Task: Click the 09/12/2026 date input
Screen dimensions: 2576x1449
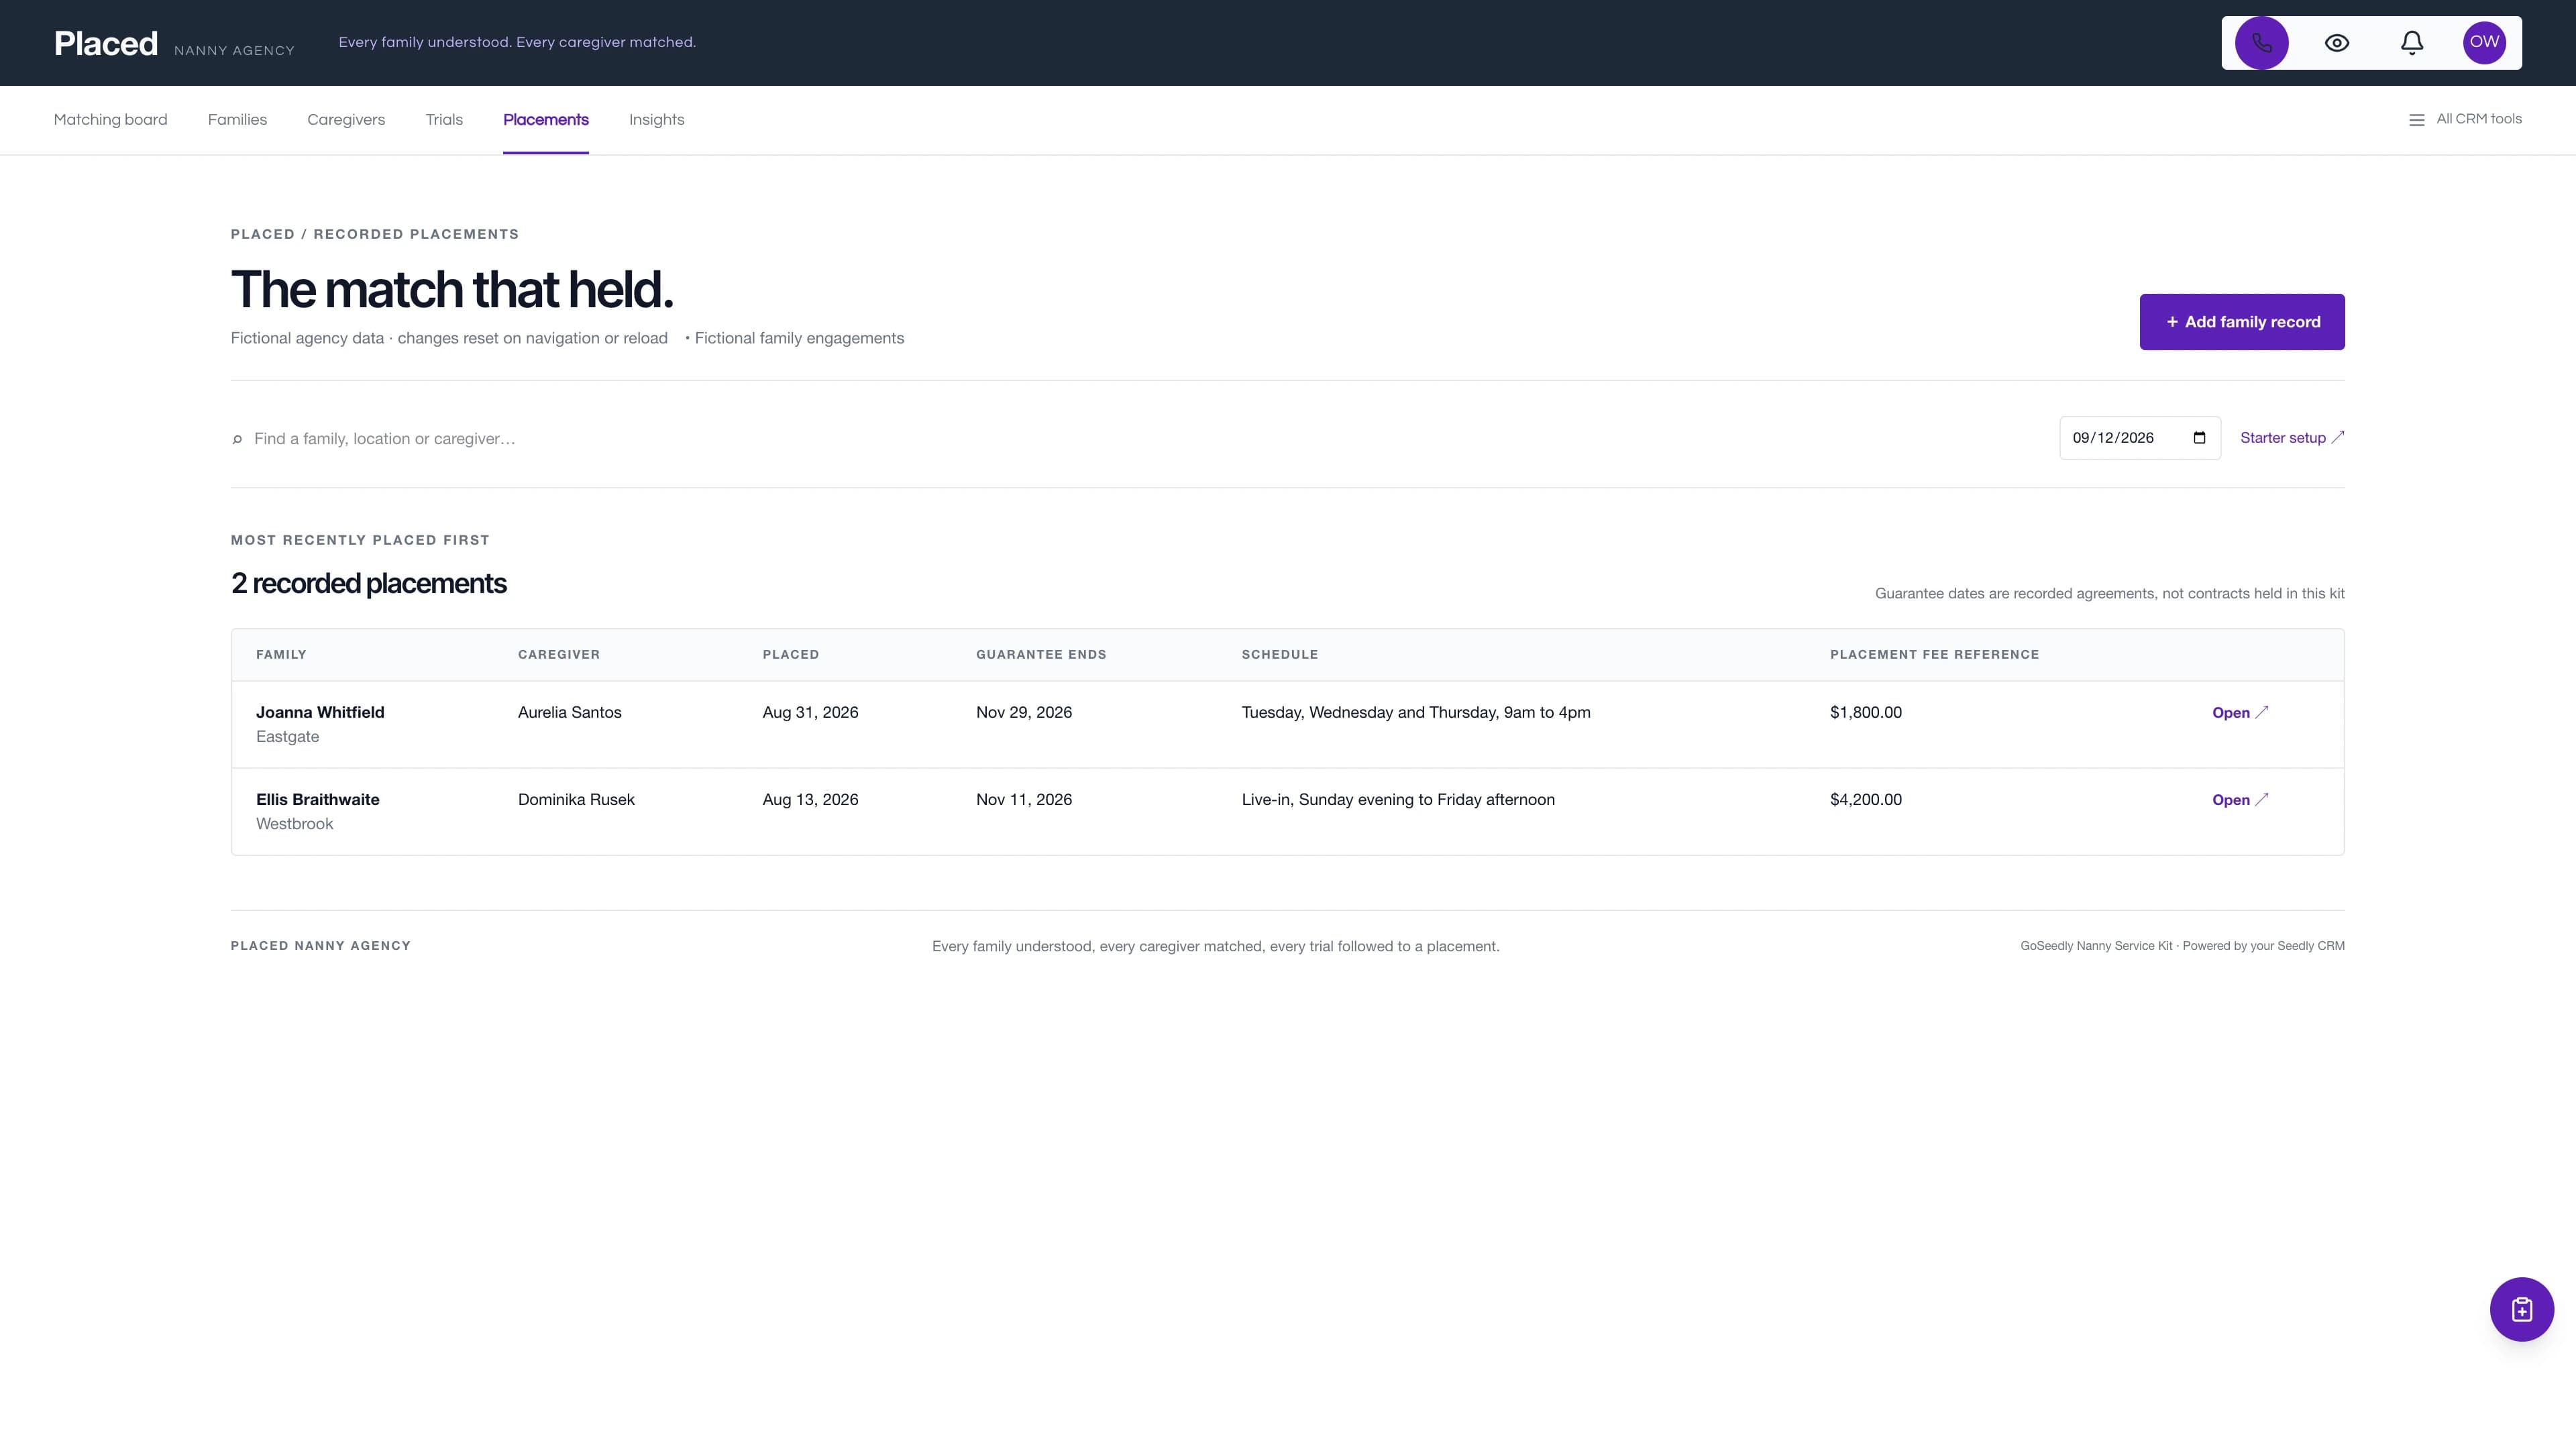Action: 2139,438
